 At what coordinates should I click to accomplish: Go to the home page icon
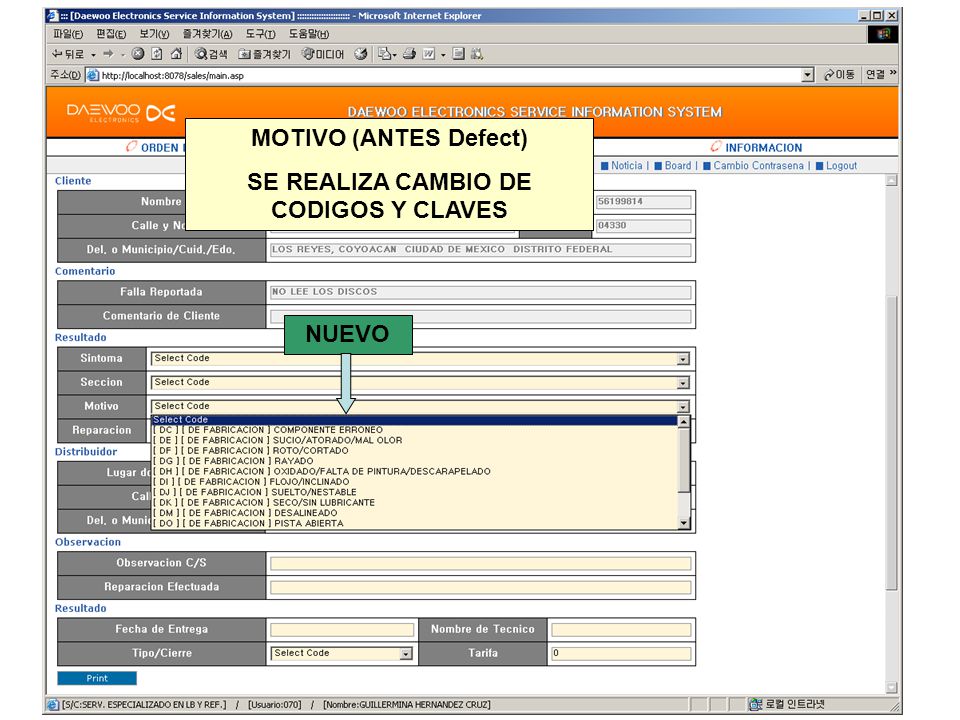(x=176, y=54)
